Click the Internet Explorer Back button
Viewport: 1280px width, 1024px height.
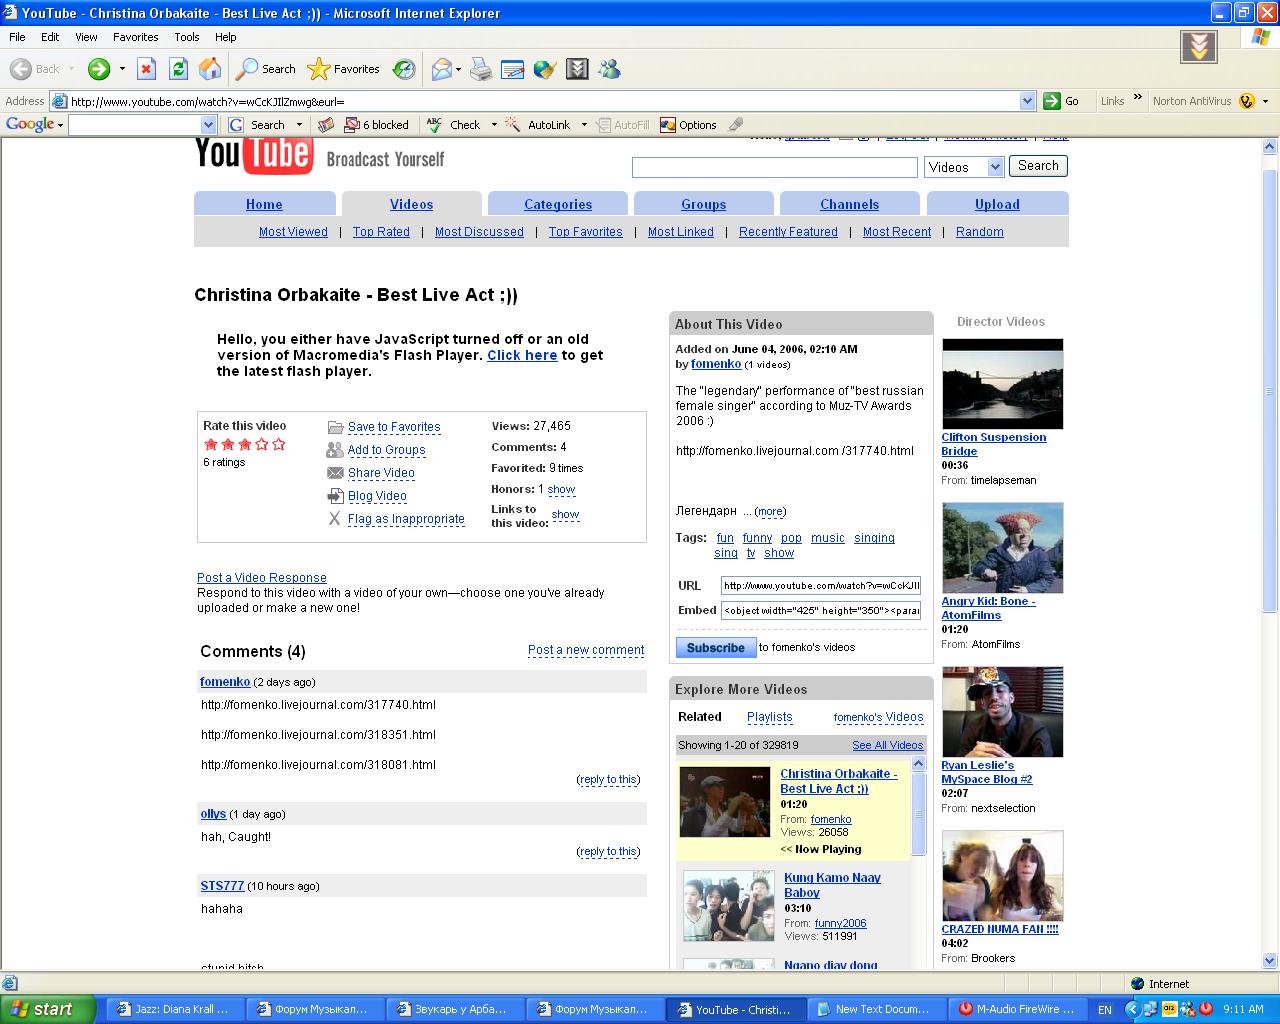(x=36, y=69)
